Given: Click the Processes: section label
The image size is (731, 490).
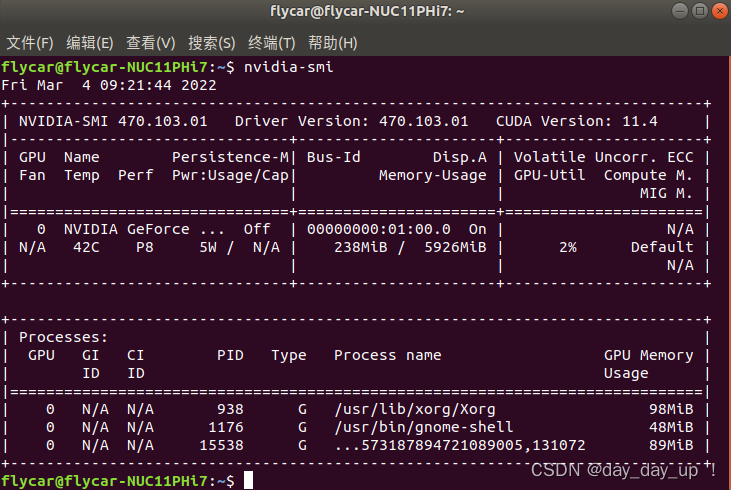Looking at the screenshot, I should click(63, 337).
